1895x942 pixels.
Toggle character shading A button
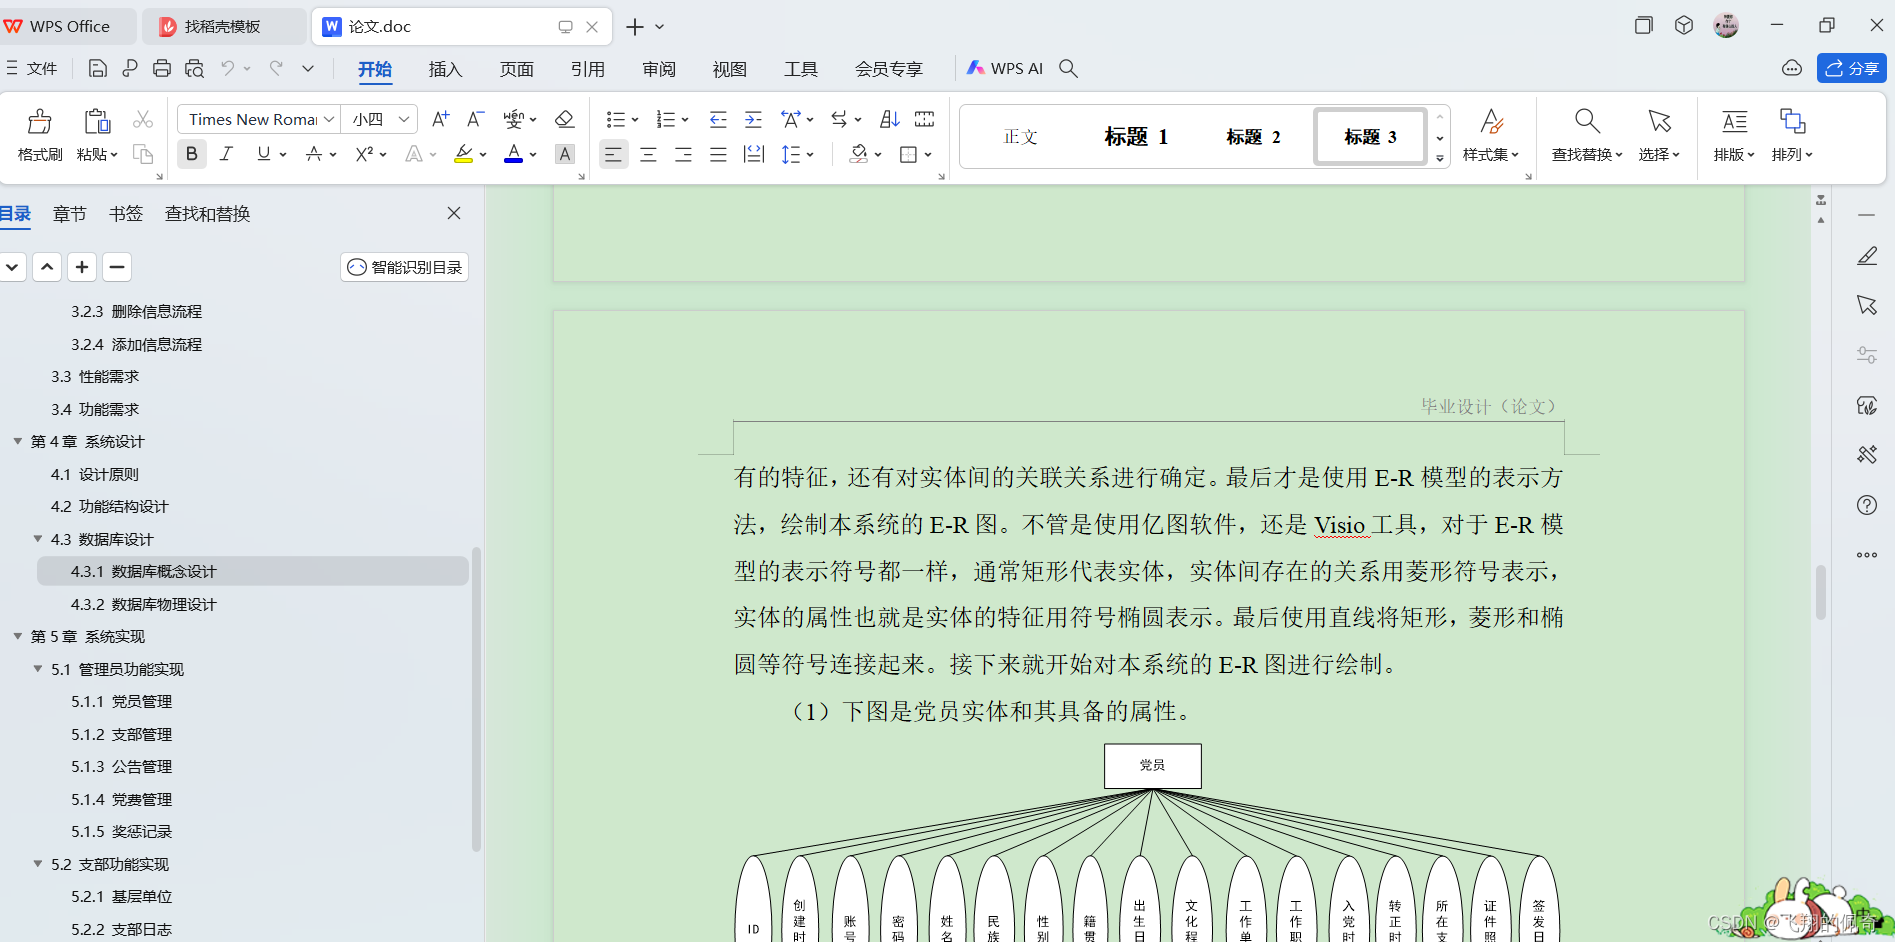click(x=565, y=154)
